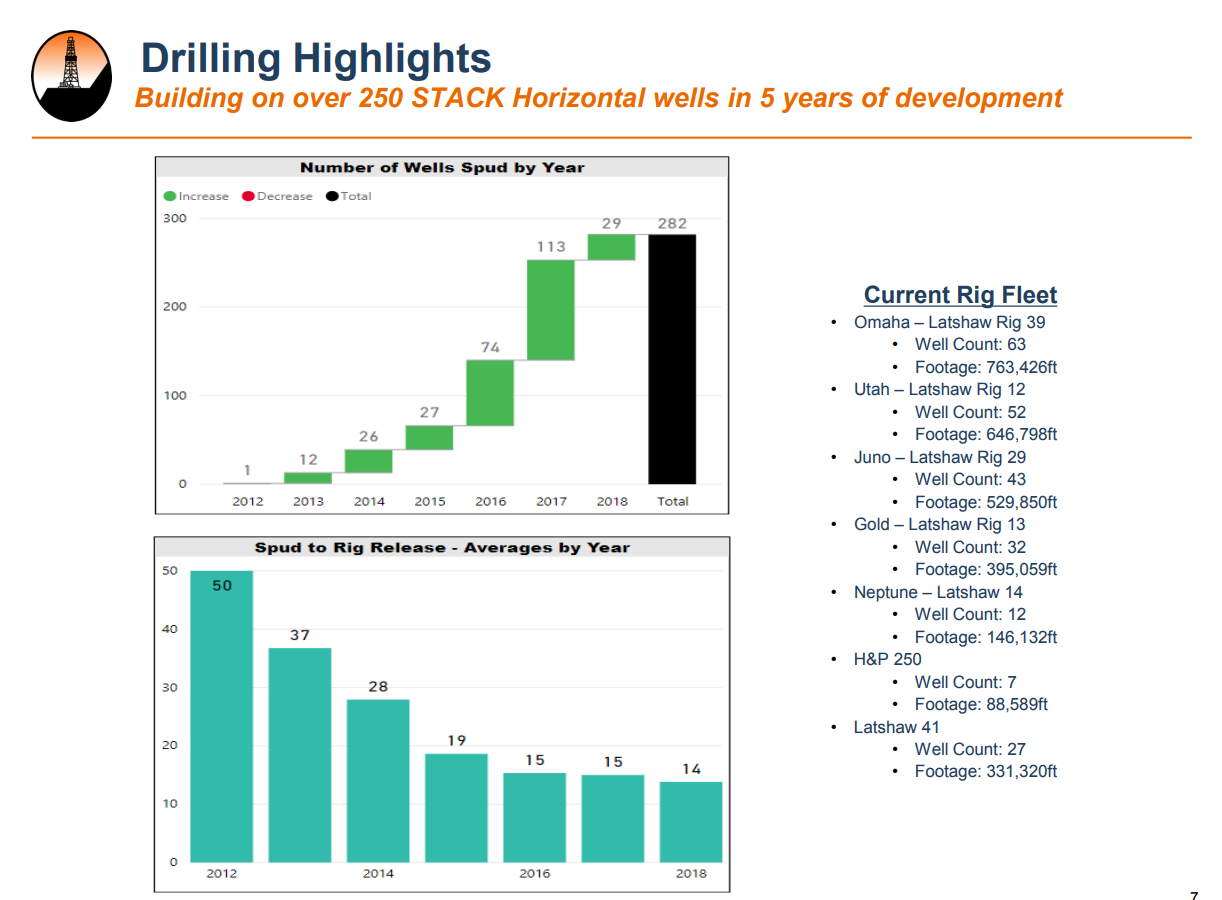
Task: Click the Drilling Highlights slide title
Action: pos(316,58)
